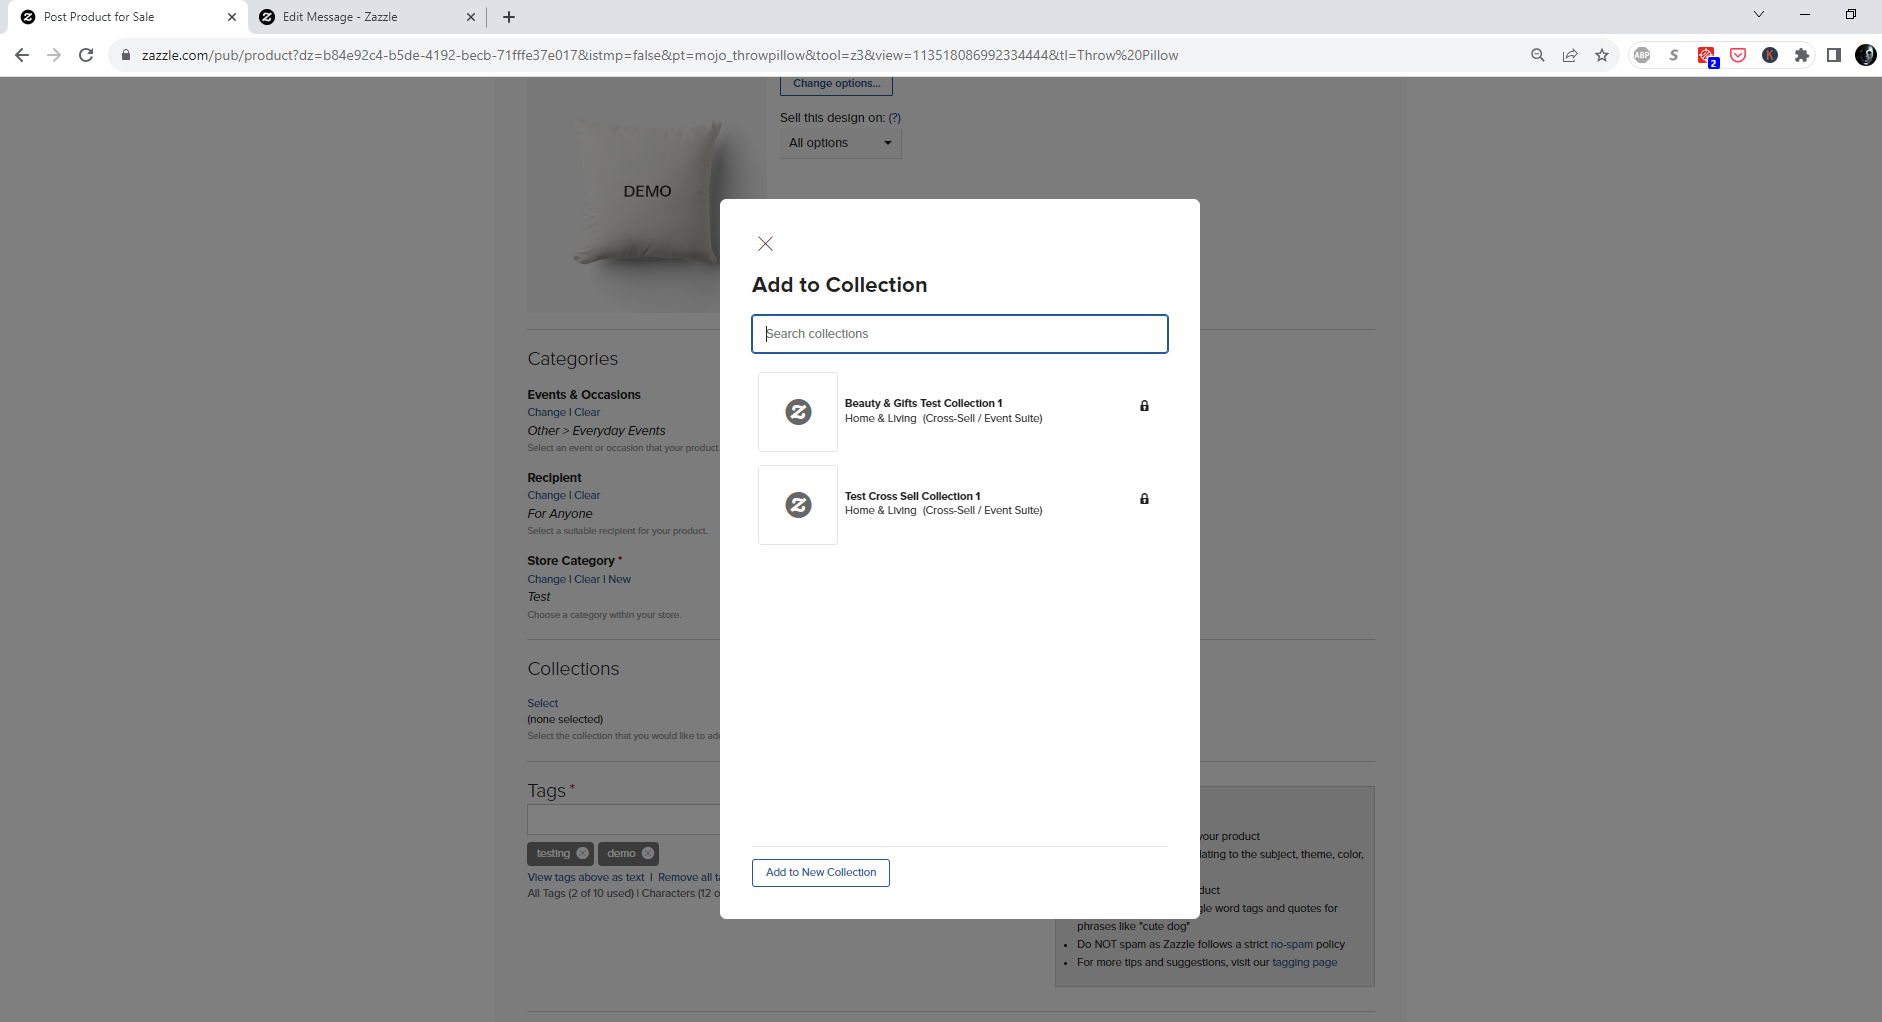This screenshot has width=1882, height=1022.
Task: Open the no-spam policy link
Action: pyautogui.click(x=1292, y=944)
